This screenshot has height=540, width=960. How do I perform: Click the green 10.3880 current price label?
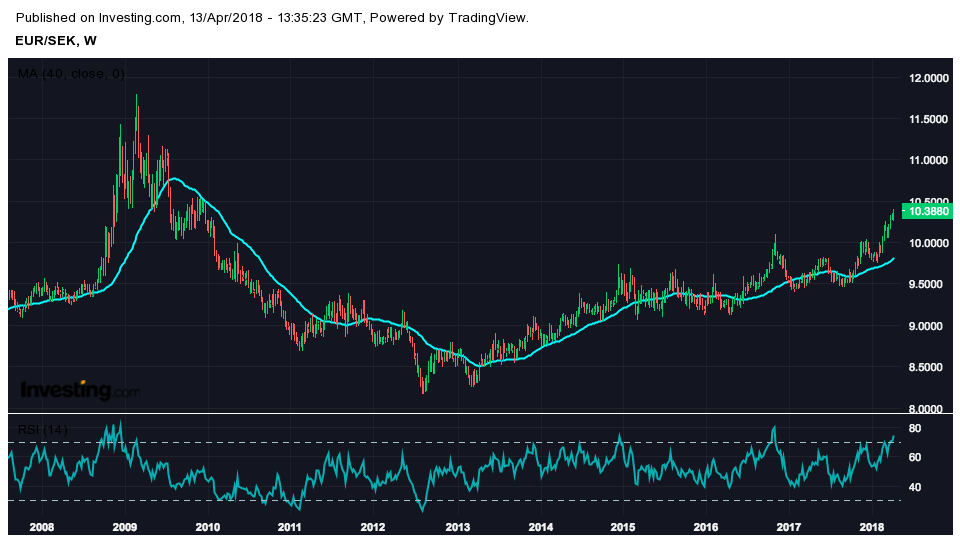click(929, 211)
